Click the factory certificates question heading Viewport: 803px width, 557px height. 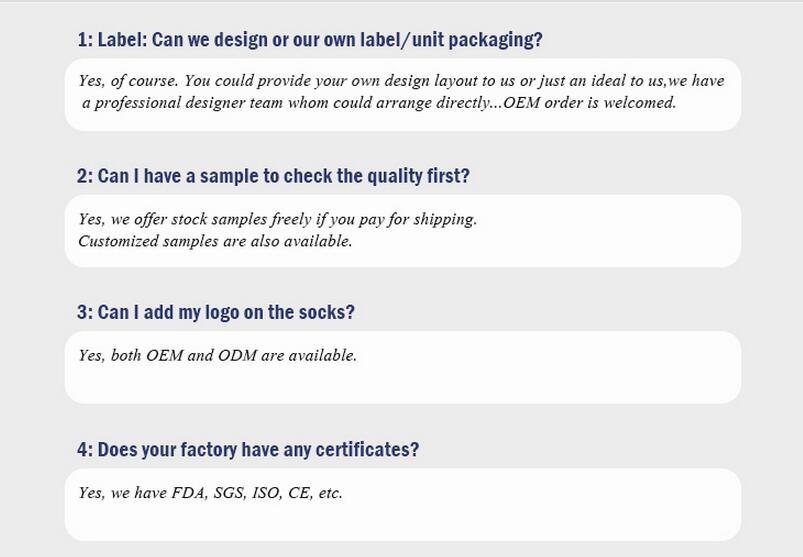point(248,449)
